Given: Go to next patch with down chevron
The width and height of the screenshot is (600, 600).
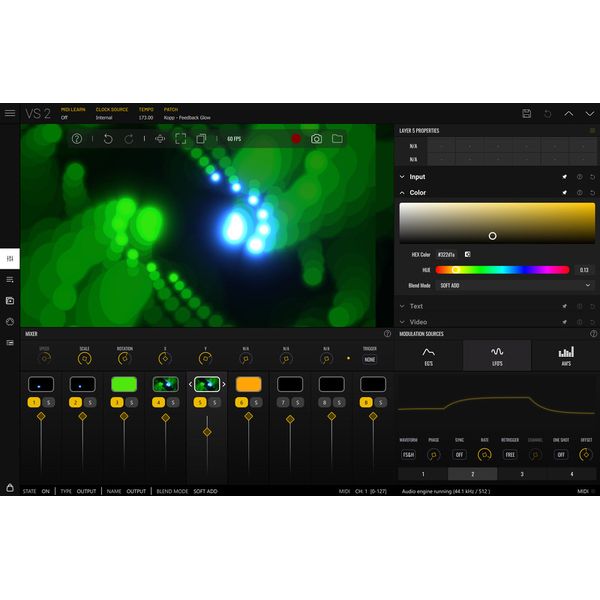Looking at the screenshot, I should (x=590, y=114).
